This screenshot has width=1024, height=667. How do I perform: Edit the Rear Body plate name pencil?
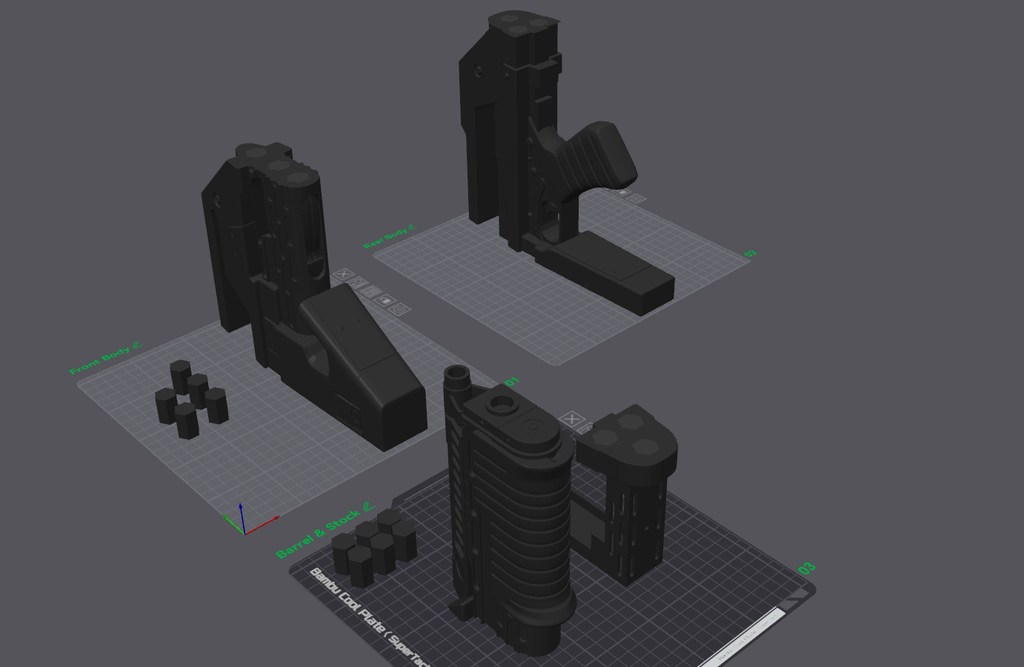[411, 228]
